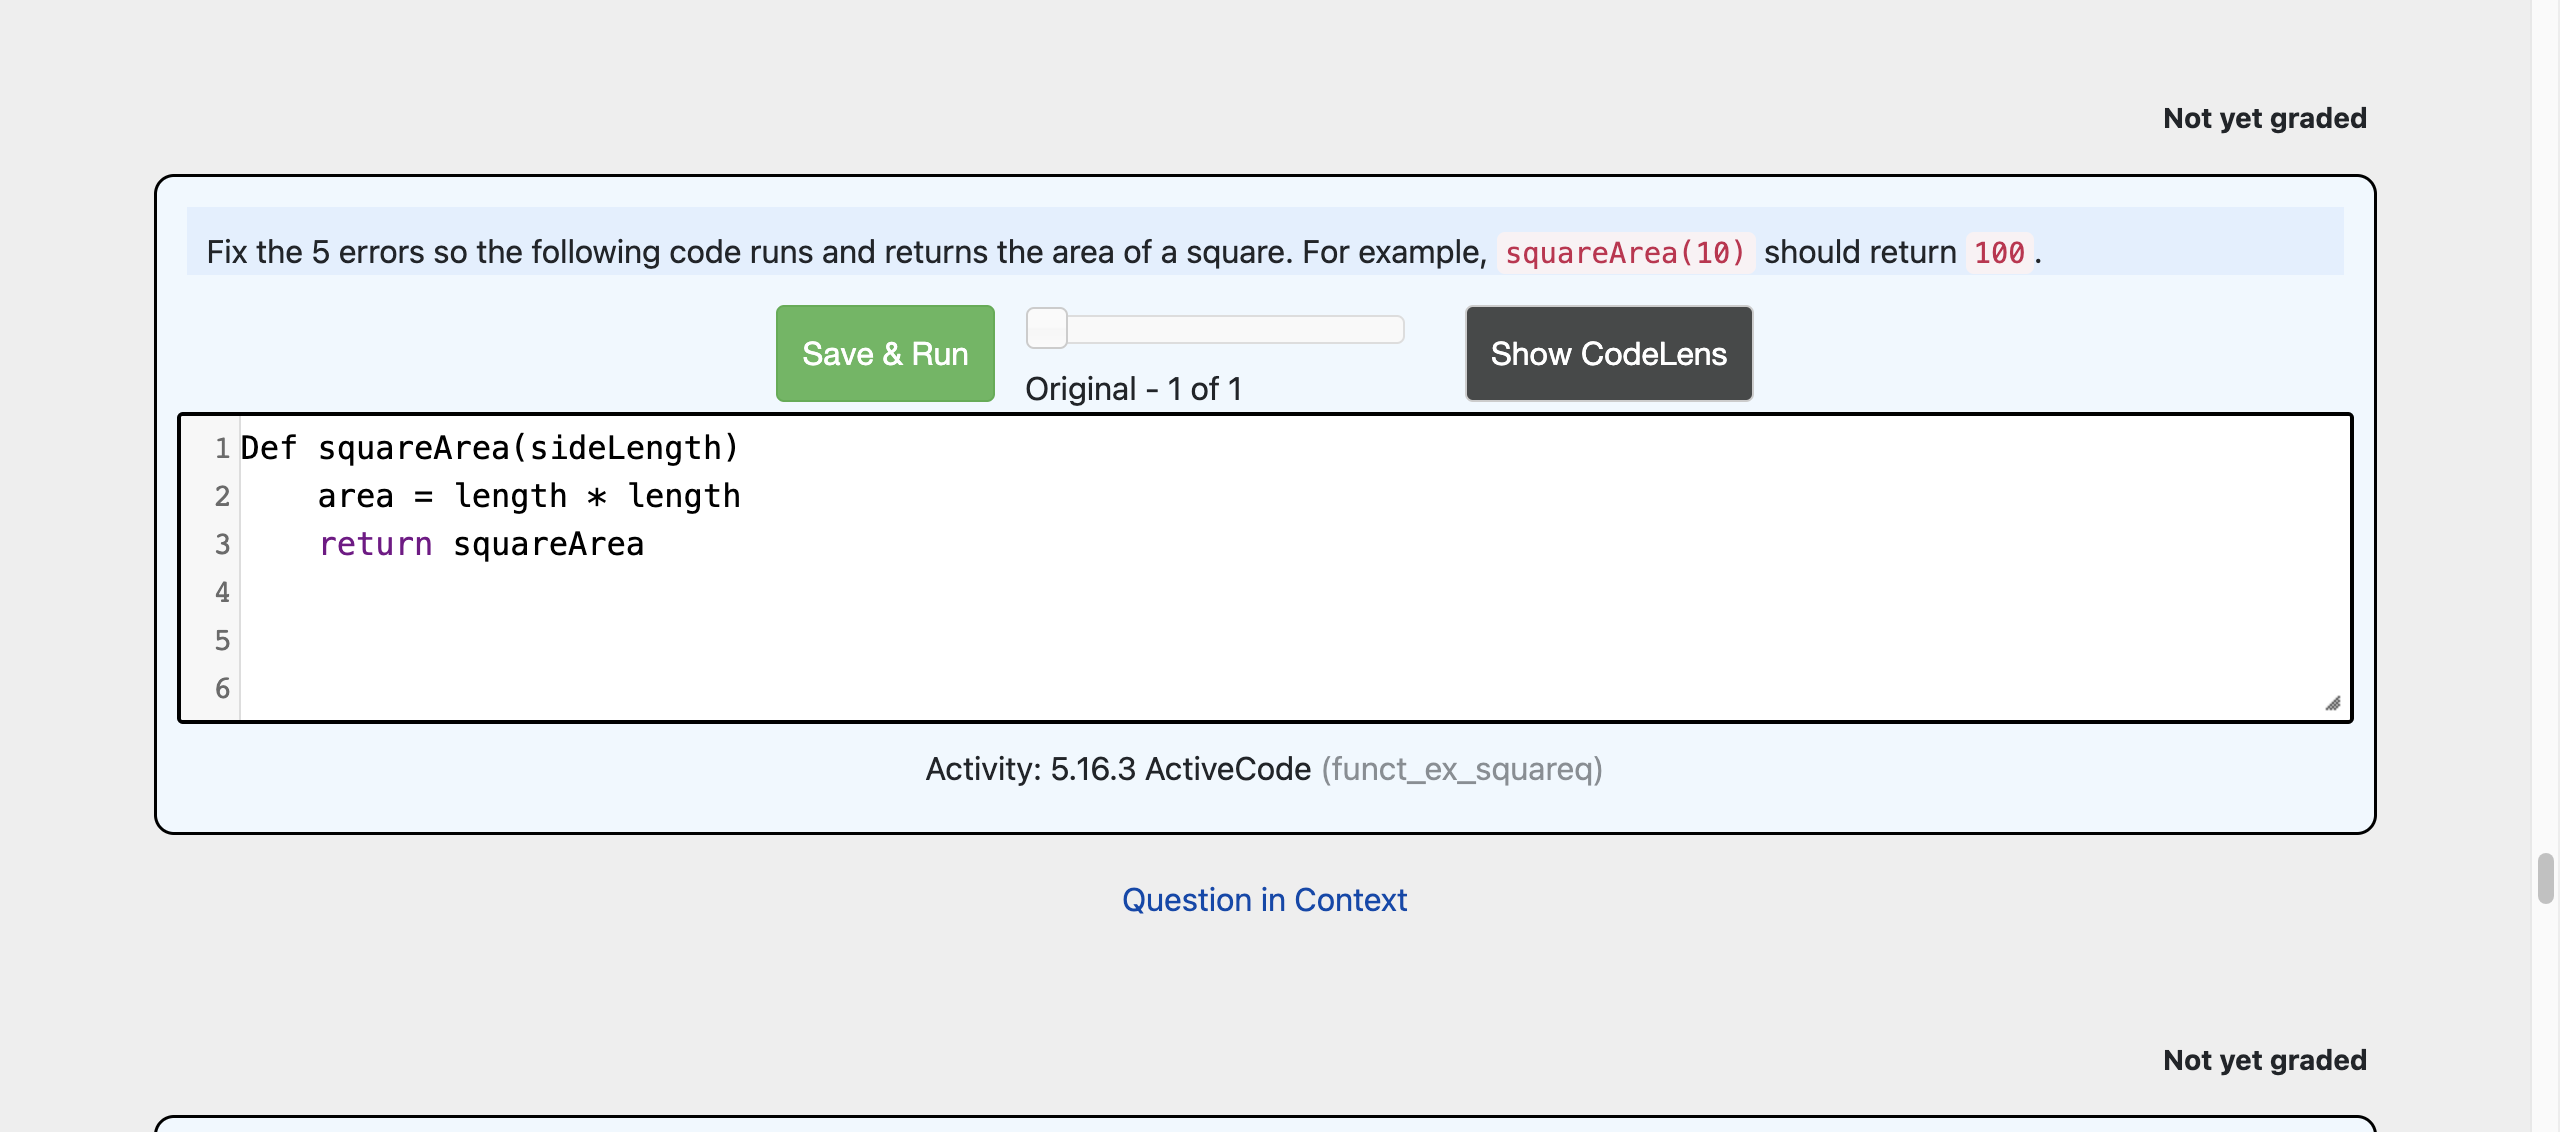The width and height of the screenshot is (2560, 1132).
Task: Click line 3 with the return statement
Action: point(480,543)
